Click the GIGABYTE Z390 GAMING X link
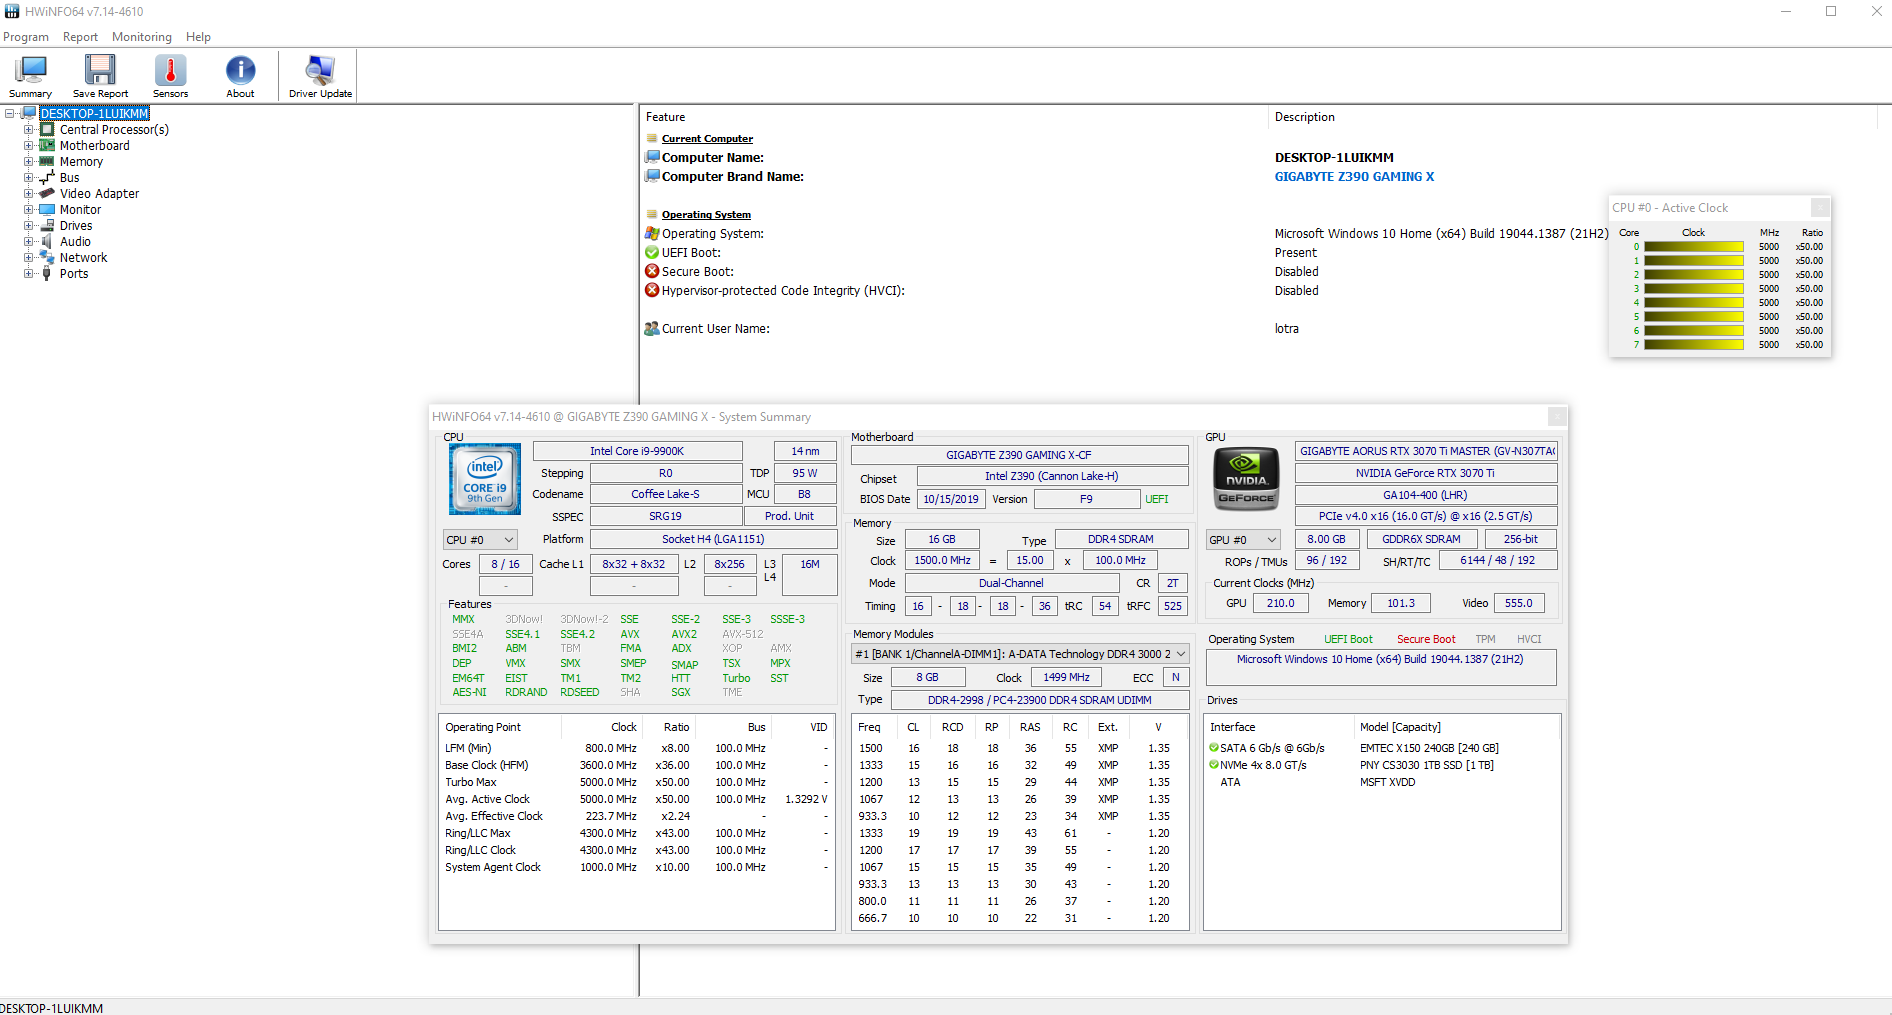 click(x=1354, y=177)
